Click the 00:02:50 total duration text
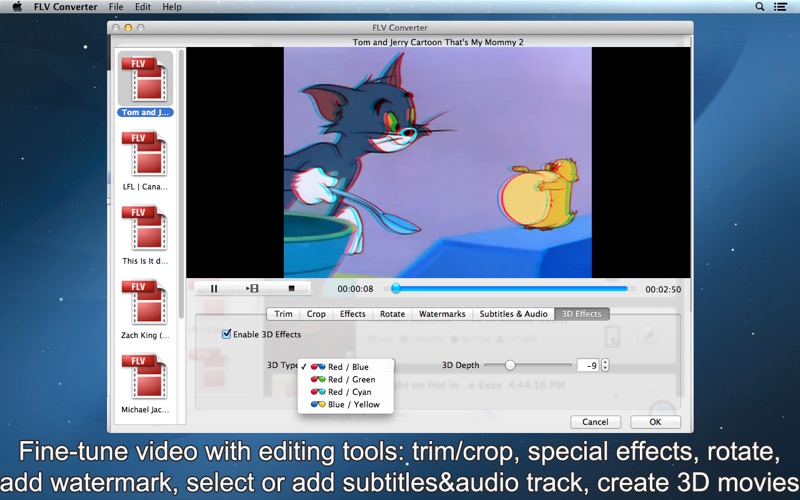 coord(663,289)
